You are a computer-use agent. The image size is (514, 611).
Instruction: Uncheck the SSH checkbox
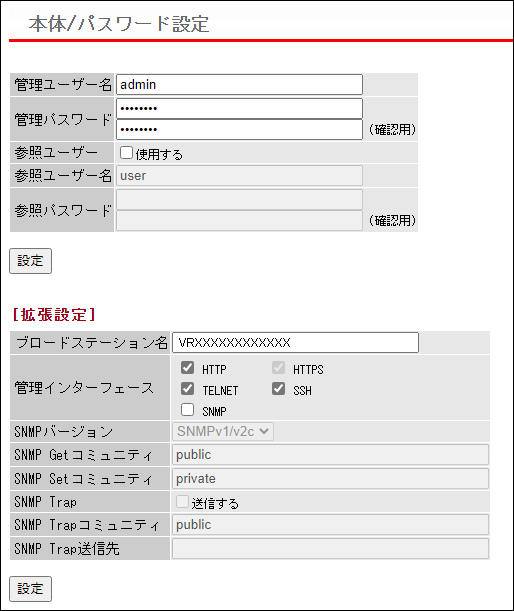pyautogui.click(x=278, y=388)
